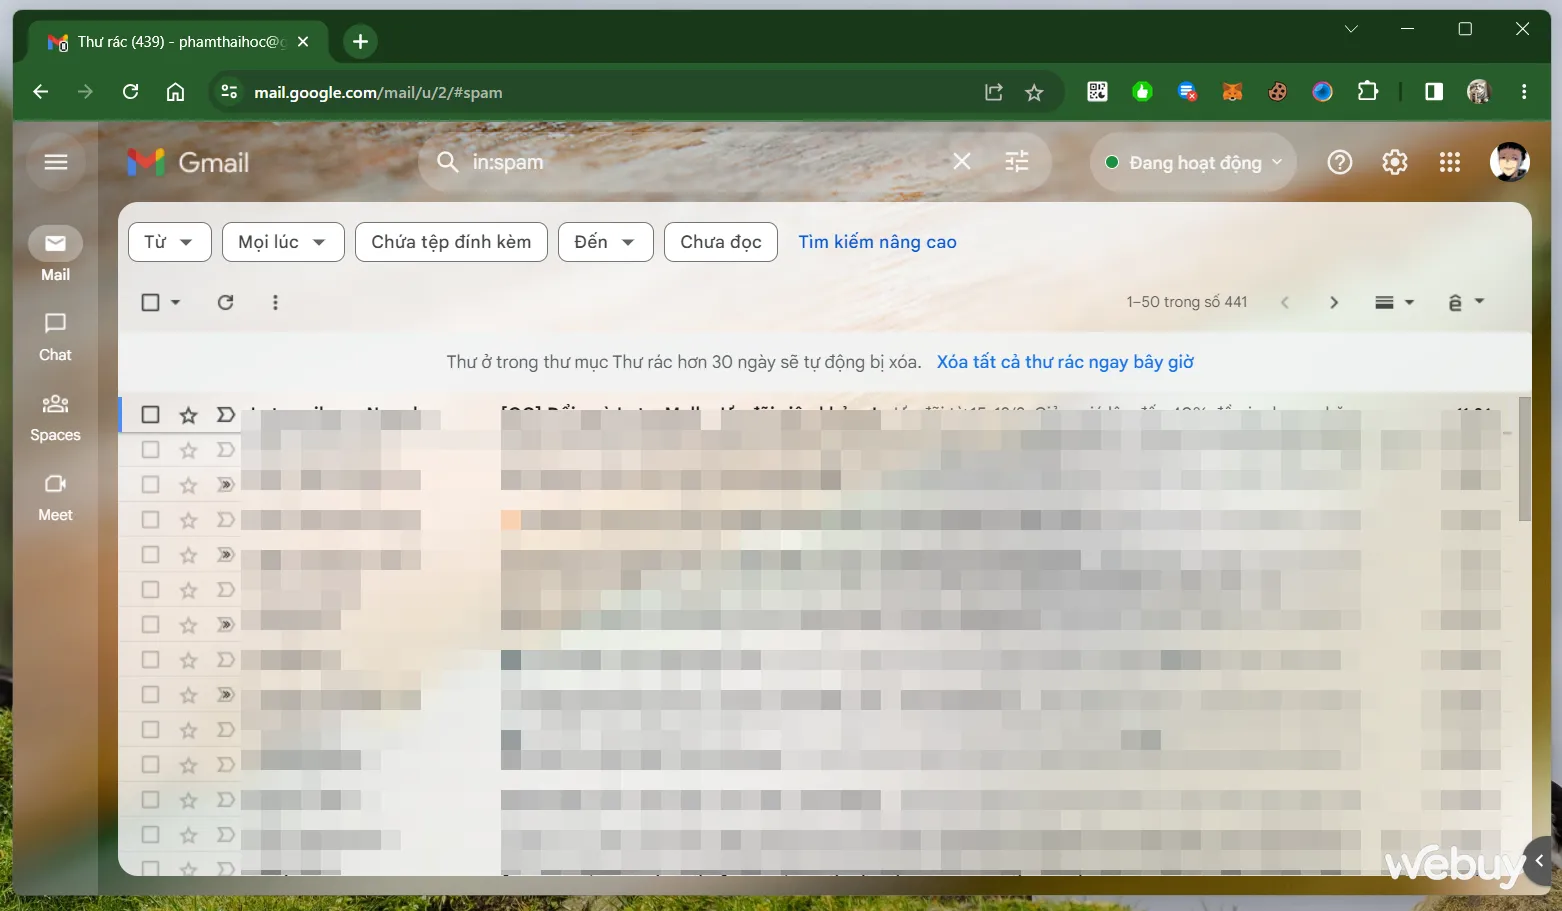
Task: Click "Xóa tất cả thư rác ngay bây giờ"
Action: coord(1065,362)
